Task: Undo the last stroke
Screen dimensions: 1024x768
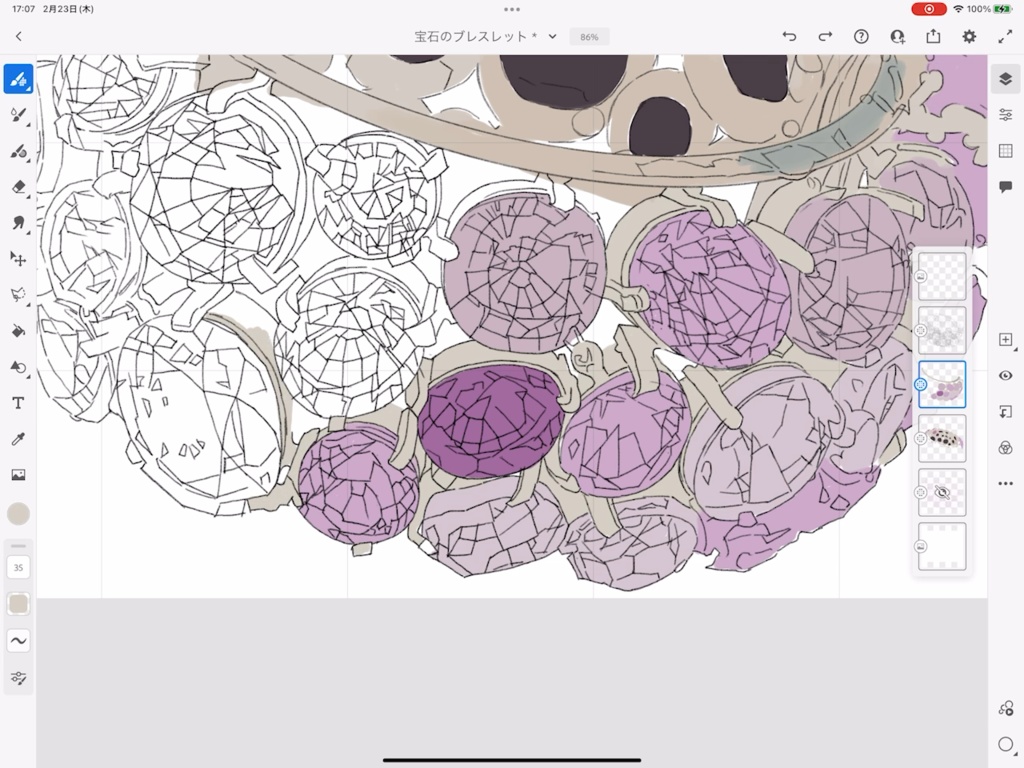Action: [790, 37]
